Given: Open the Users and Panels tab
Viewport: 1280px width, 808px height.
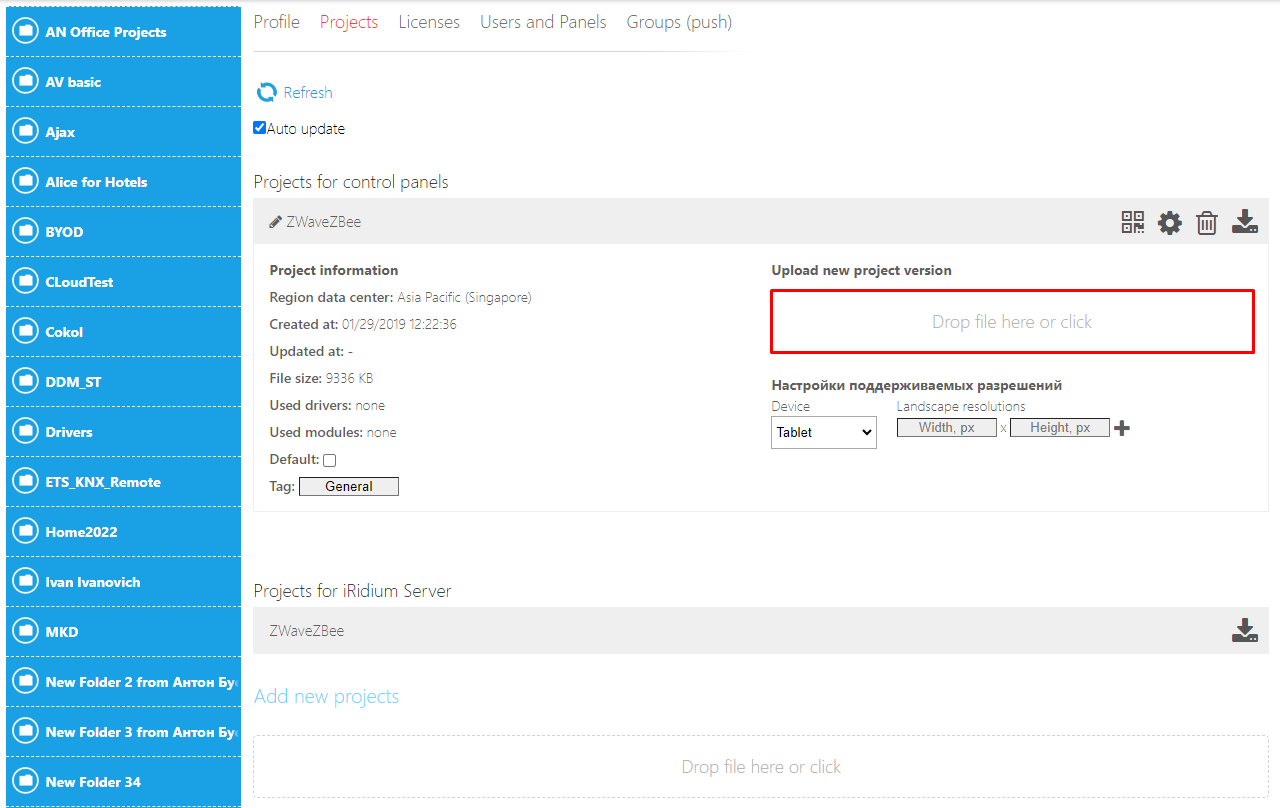Looking at the screenshot, I should (543, 22).
